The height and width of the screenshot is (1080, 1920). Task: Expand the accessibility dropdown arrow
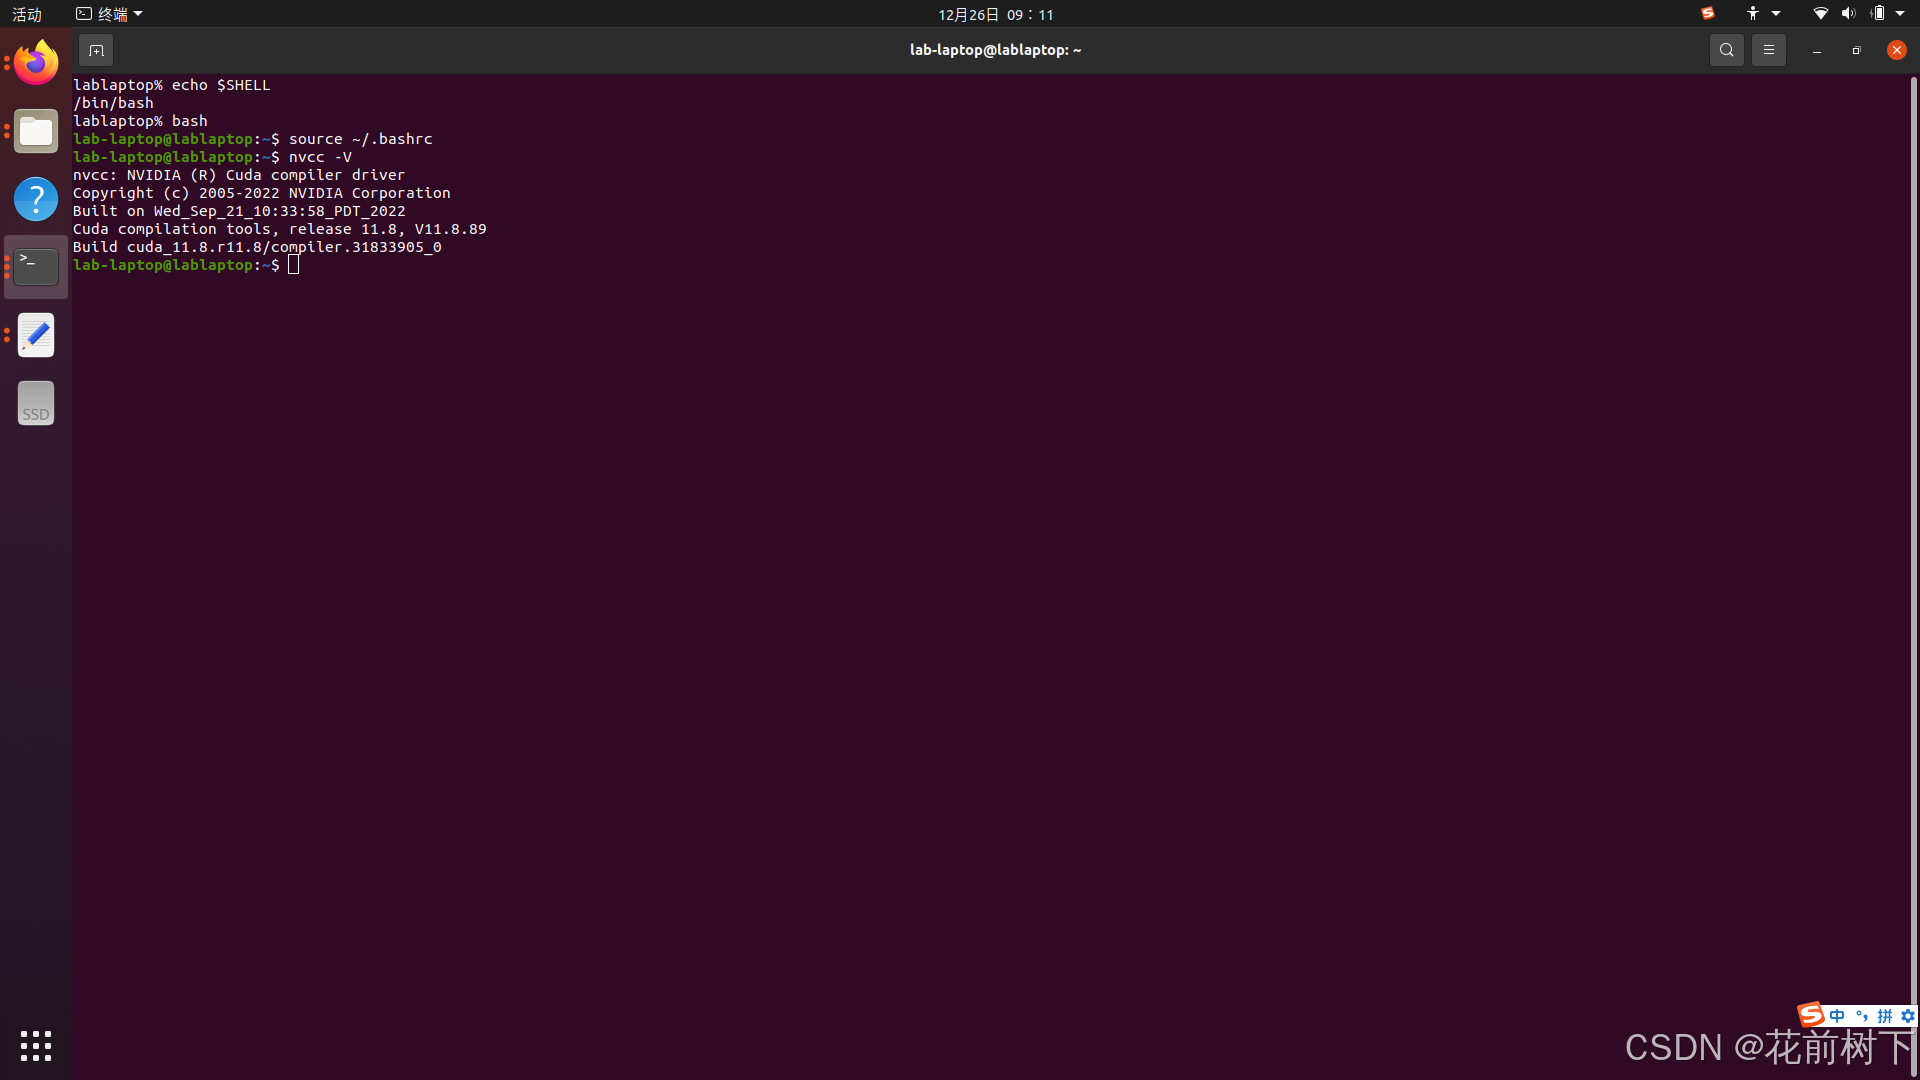1775,14
